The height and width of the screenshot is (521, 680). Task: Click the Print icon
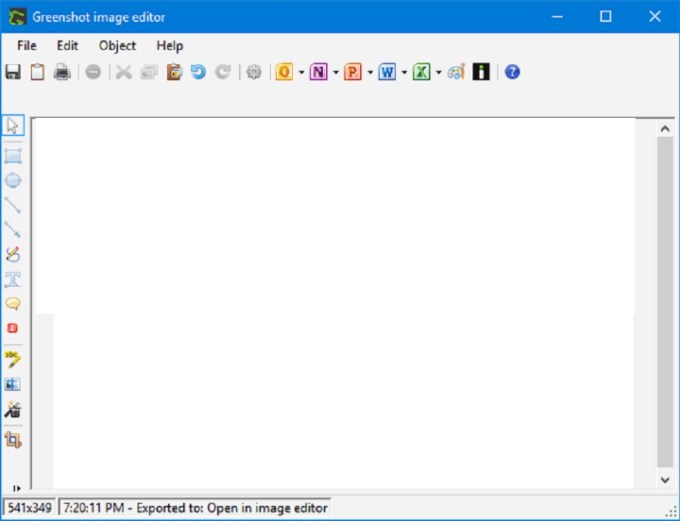pos(62,72)
